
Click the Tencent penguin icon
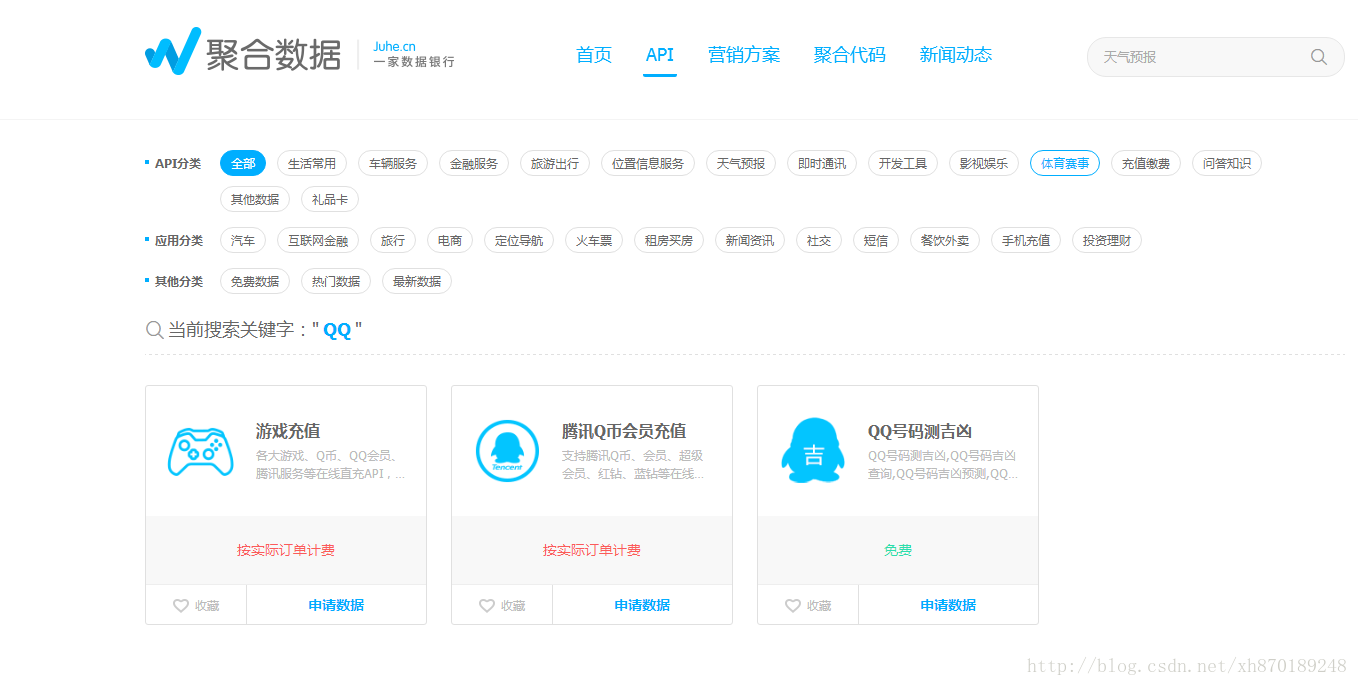pyautogui.click(x=507, y=451)
